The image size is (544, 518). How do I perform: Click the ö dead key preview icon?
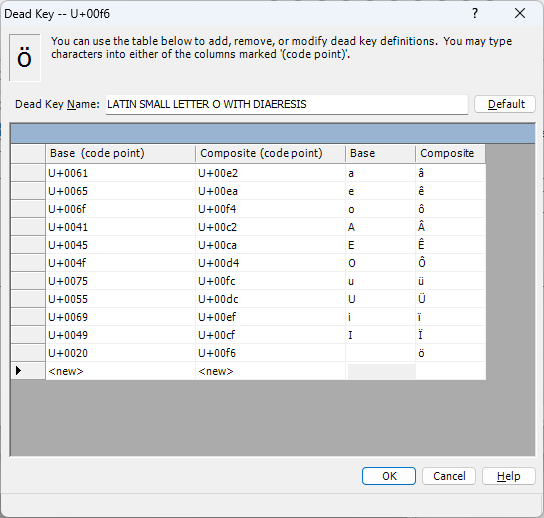pyautogui.click(x=25, y=58)
